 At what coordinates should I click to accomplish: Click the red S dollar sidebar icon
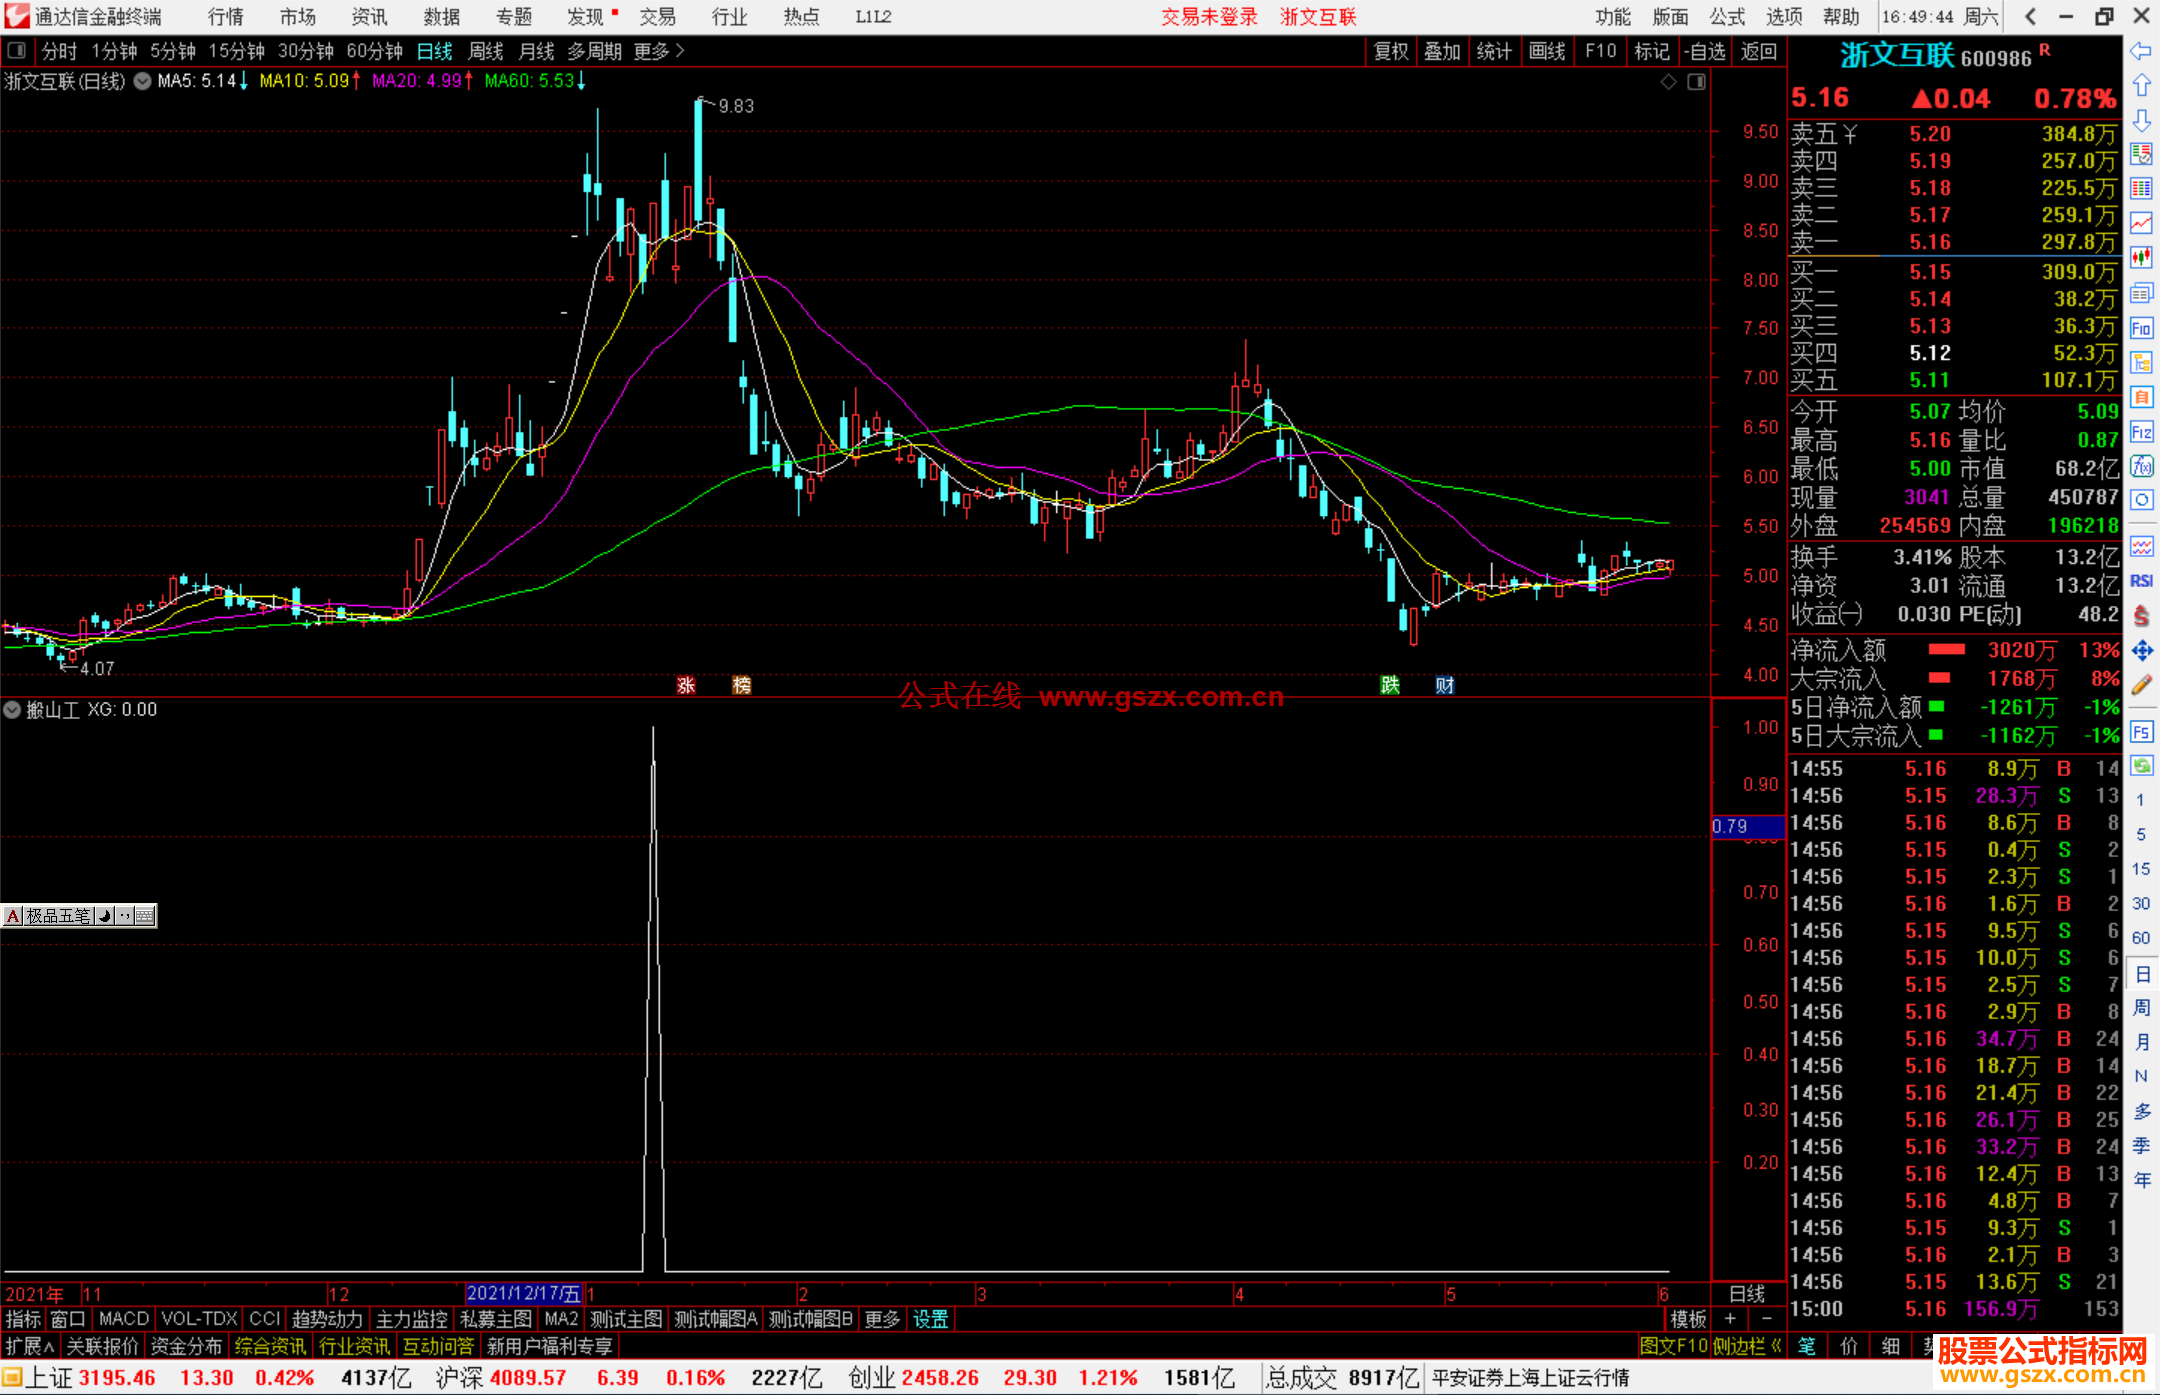(x=2141, y=616)
